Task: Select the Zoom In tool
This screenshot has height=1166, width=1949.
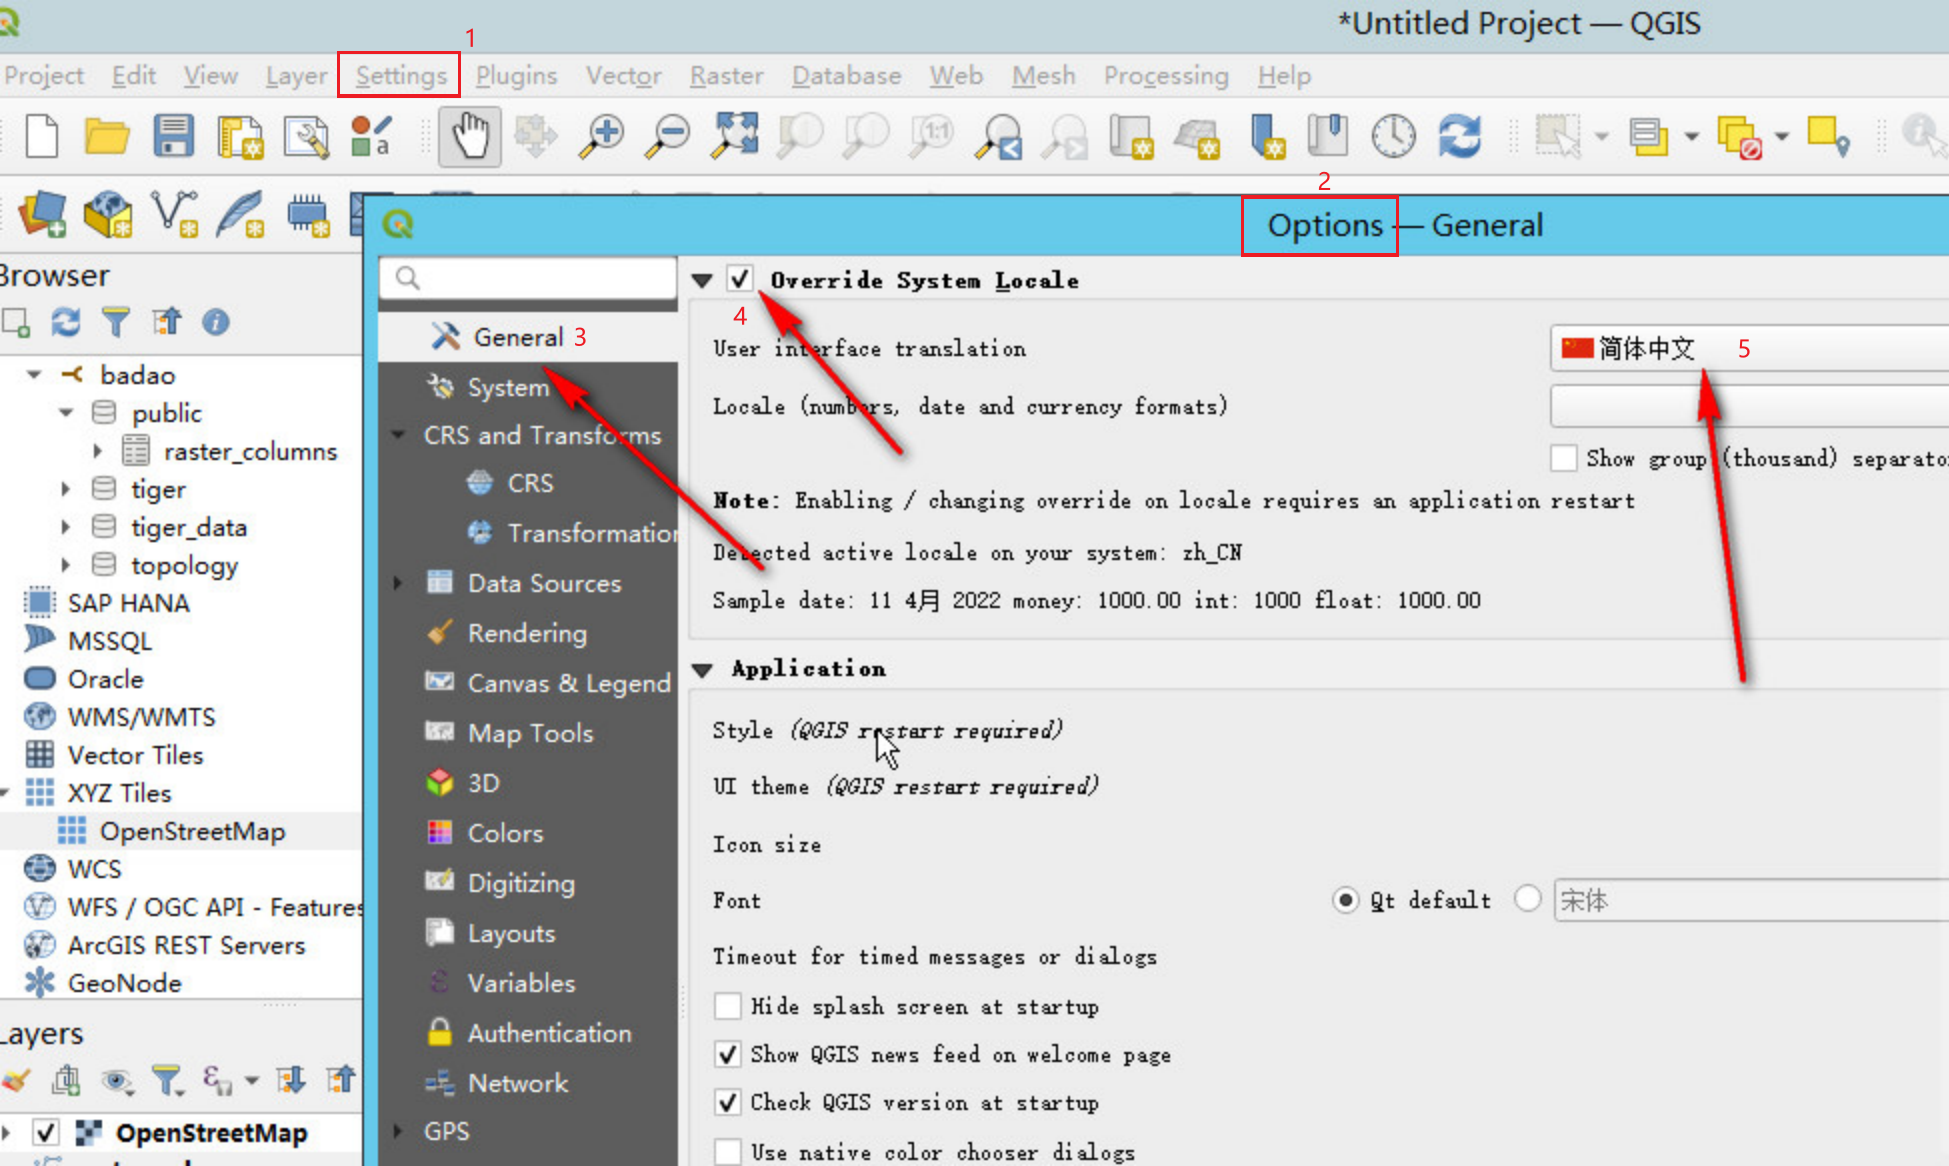Action: tap(602, 136)
